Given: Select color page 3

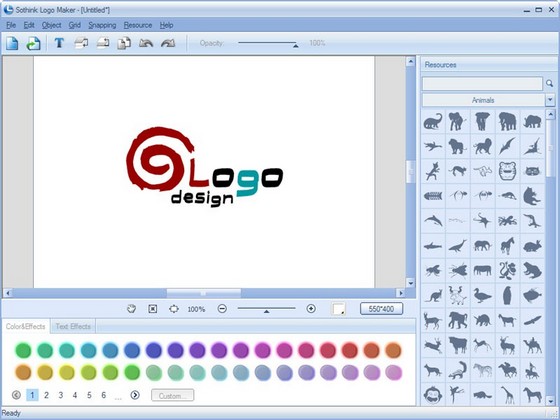Looking at the screenshot, I should click(61, 395).
